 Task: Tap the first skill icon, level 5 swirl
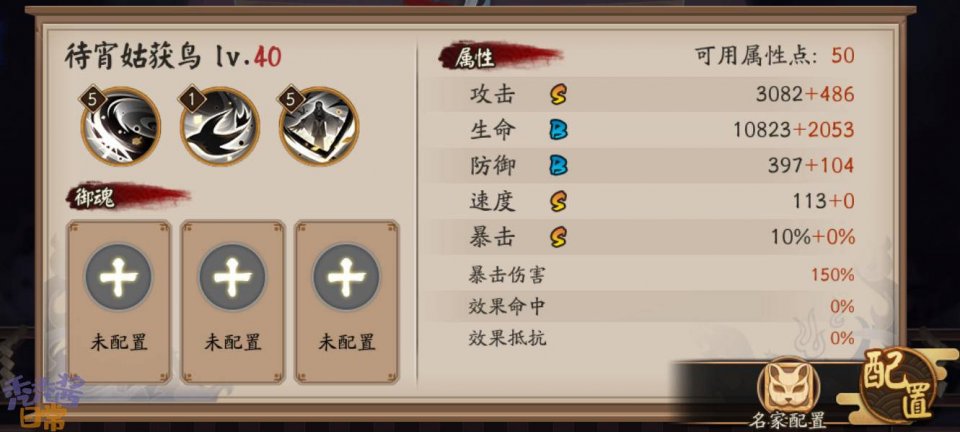(x=120, y=127)
